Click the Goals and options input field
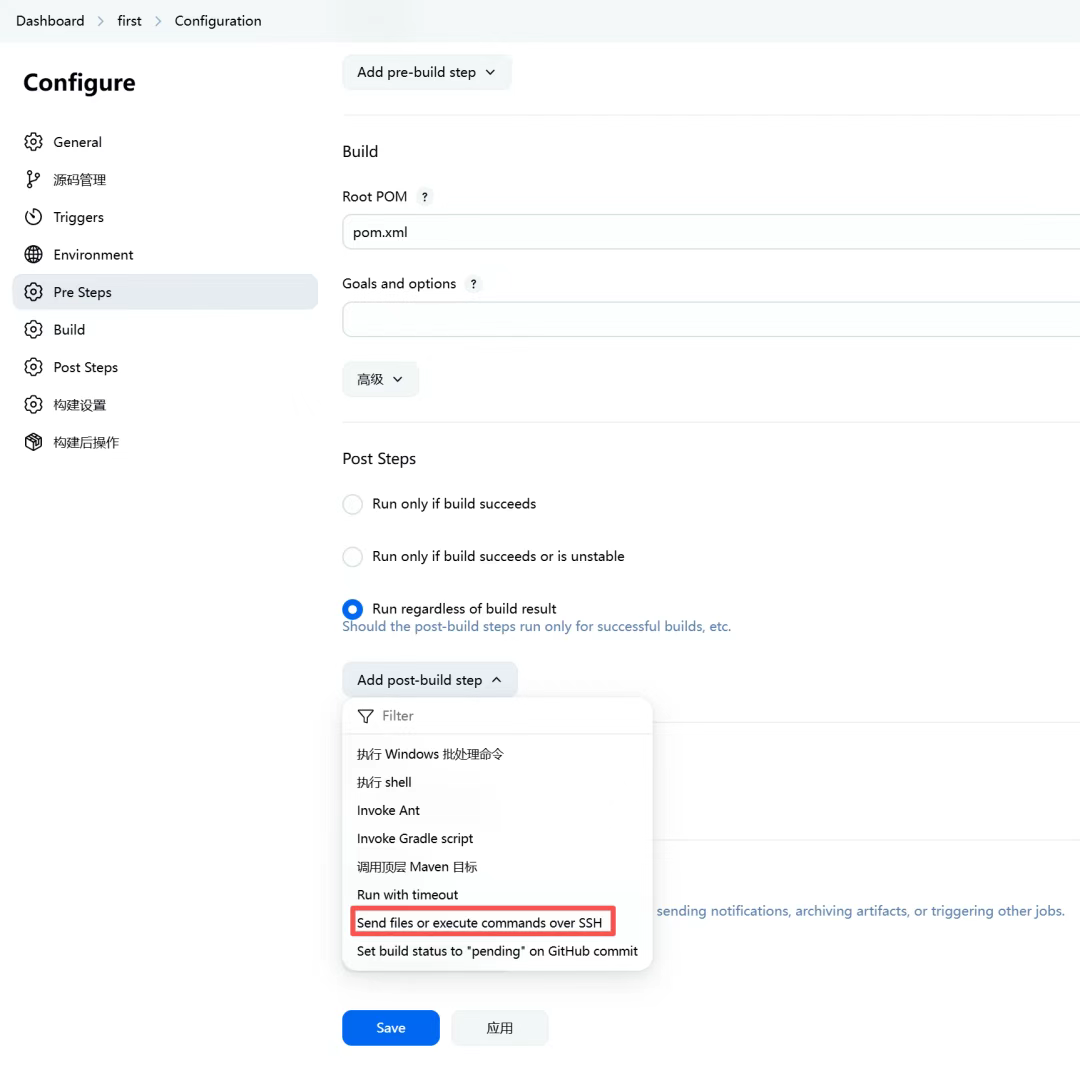This screenshot has height=1067, width=1080. coord(711,319)
